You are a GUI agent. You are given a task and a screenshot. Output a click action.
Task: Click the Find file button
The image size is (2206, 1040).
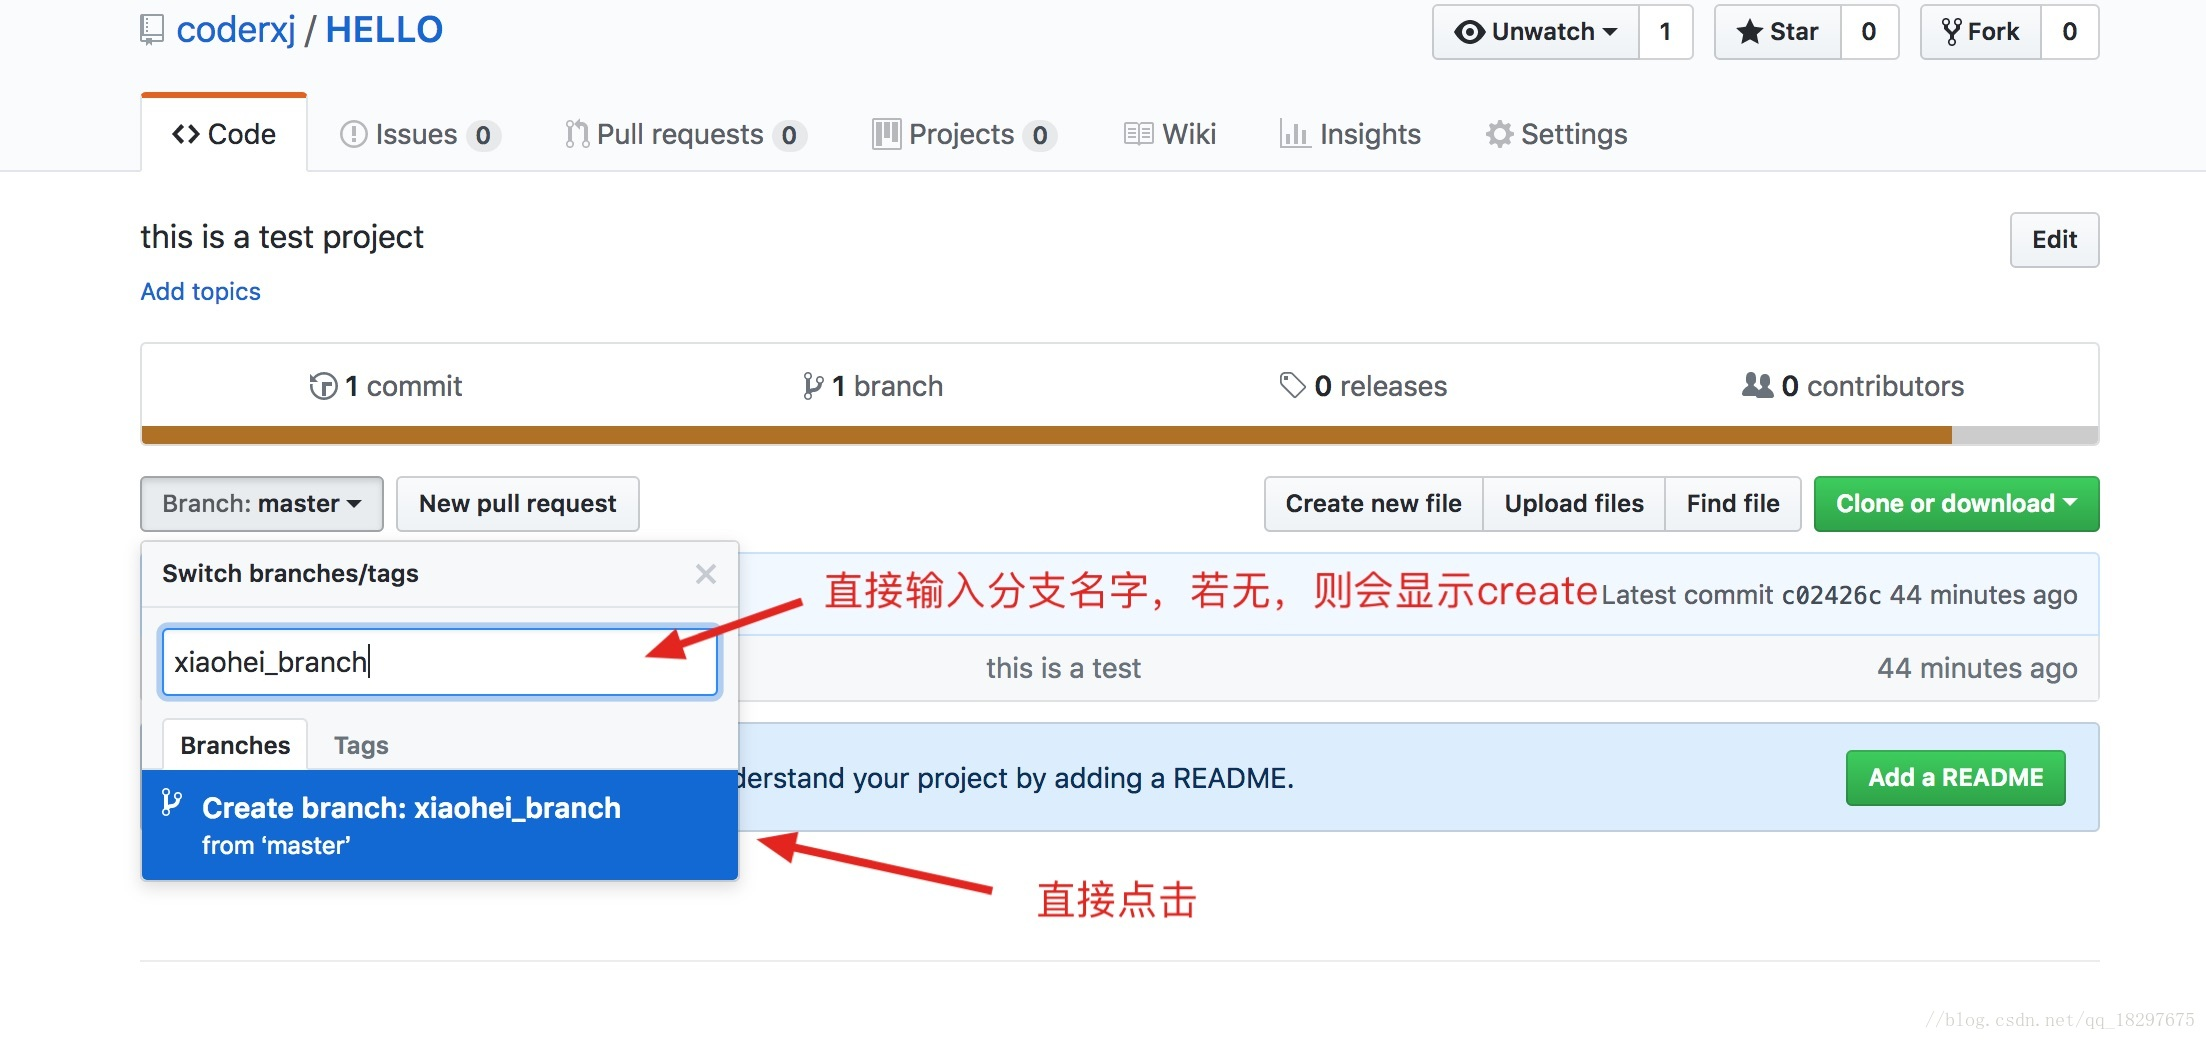pos(1733,504)
